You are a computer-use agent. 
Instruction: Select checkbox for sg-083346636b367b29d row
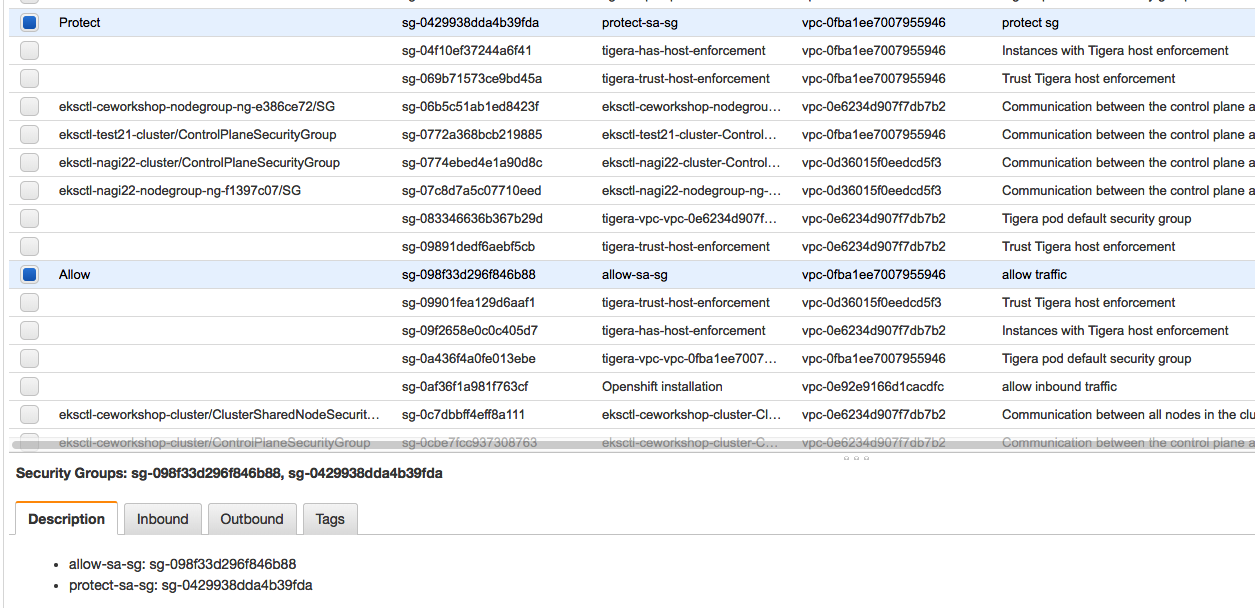29,218
